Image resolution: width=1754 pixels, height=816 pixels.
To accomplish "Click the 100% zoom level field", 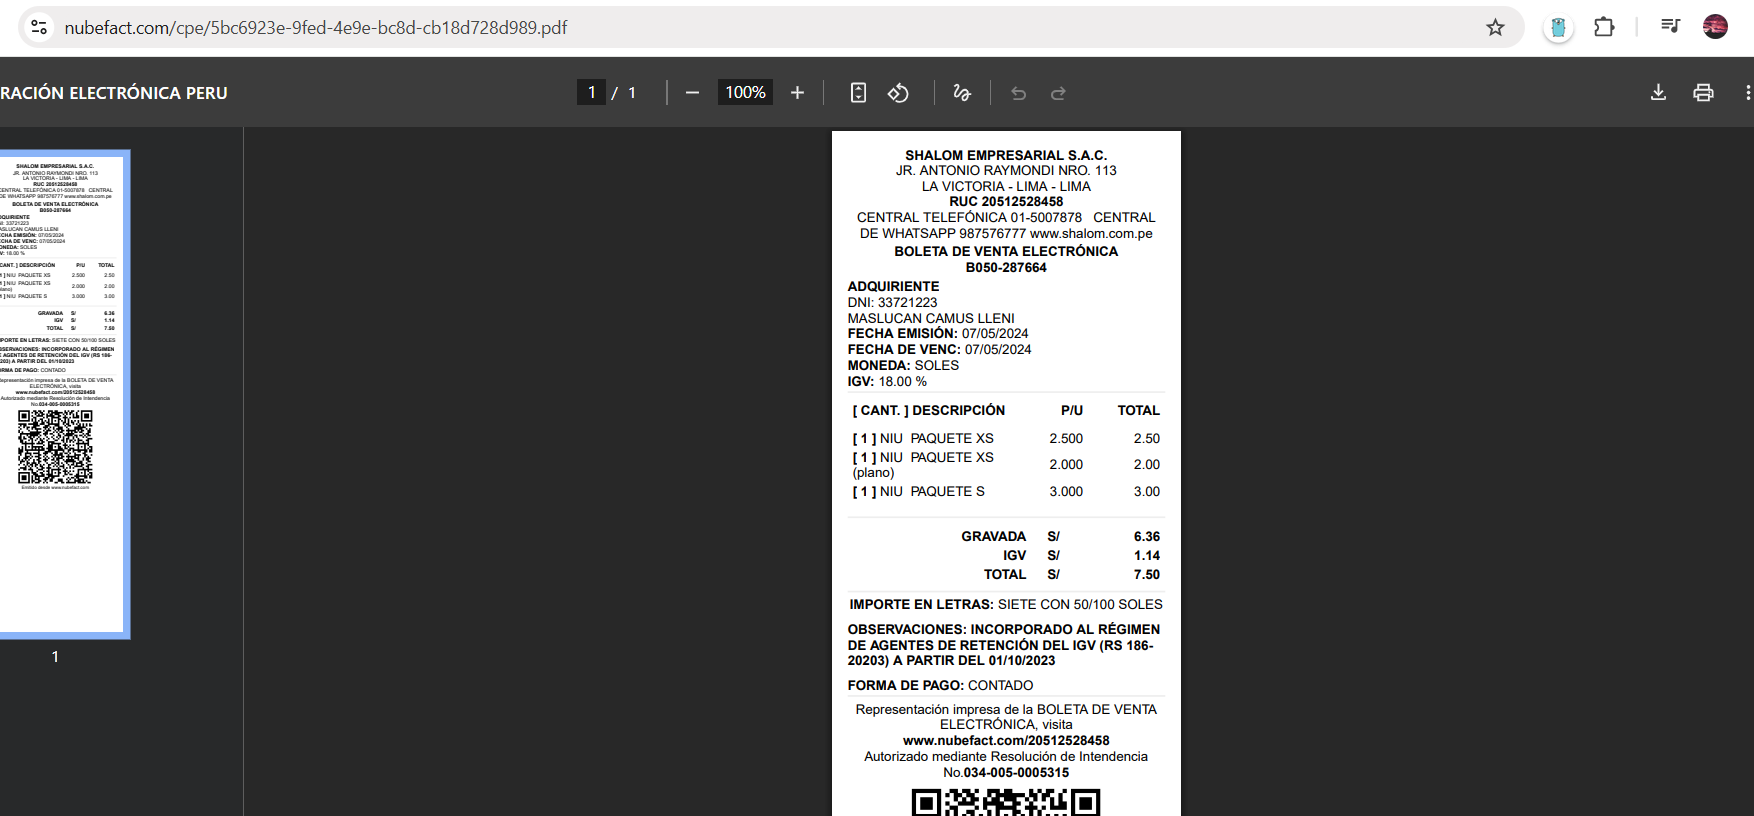I will point(745,93).
